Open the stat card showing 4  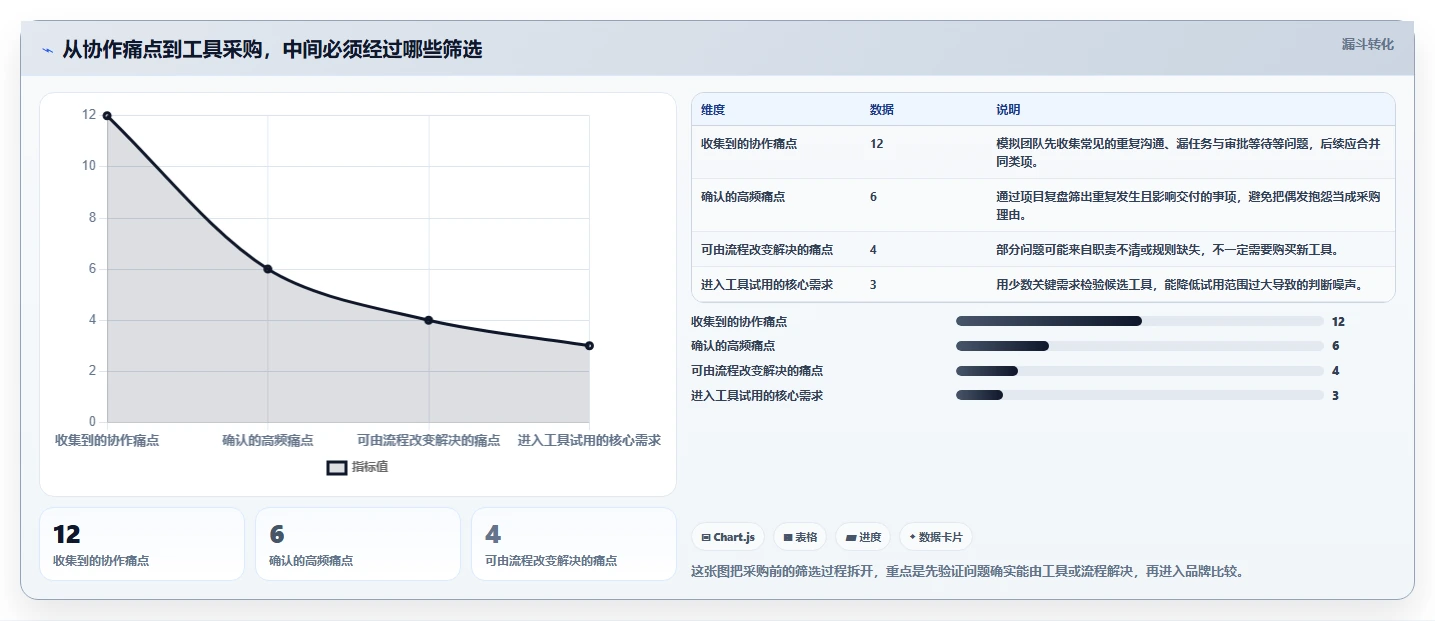[x=574, y=544]
